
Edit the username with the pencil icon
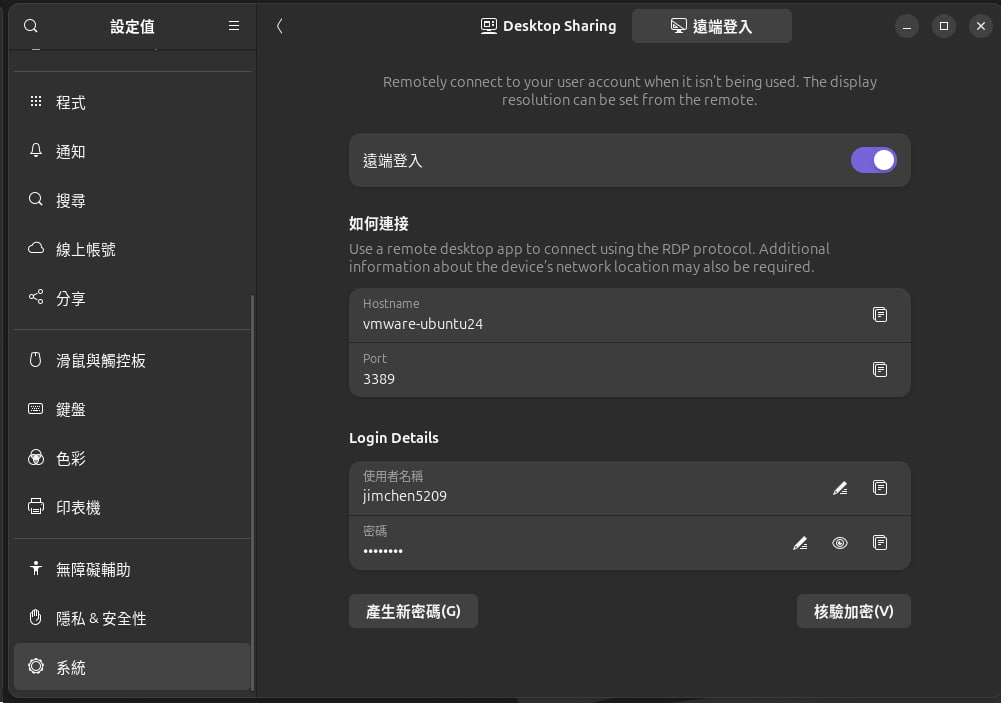click(x=840, y=488)
